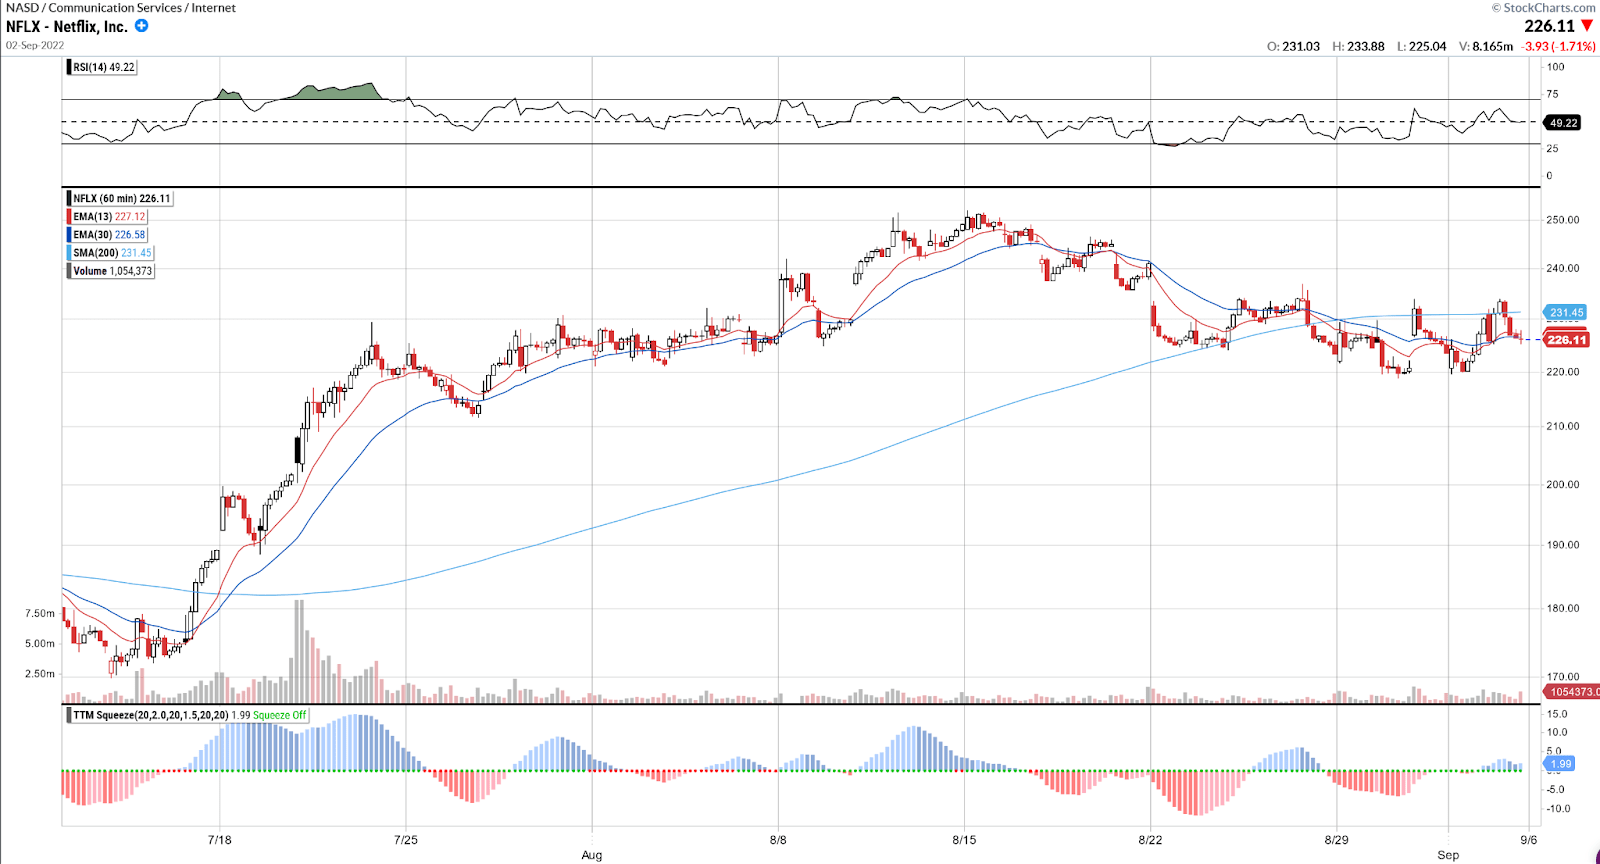Select the EMA(13) 227.12 legend entry
The image size is (1600, 864).
[108, 216]
